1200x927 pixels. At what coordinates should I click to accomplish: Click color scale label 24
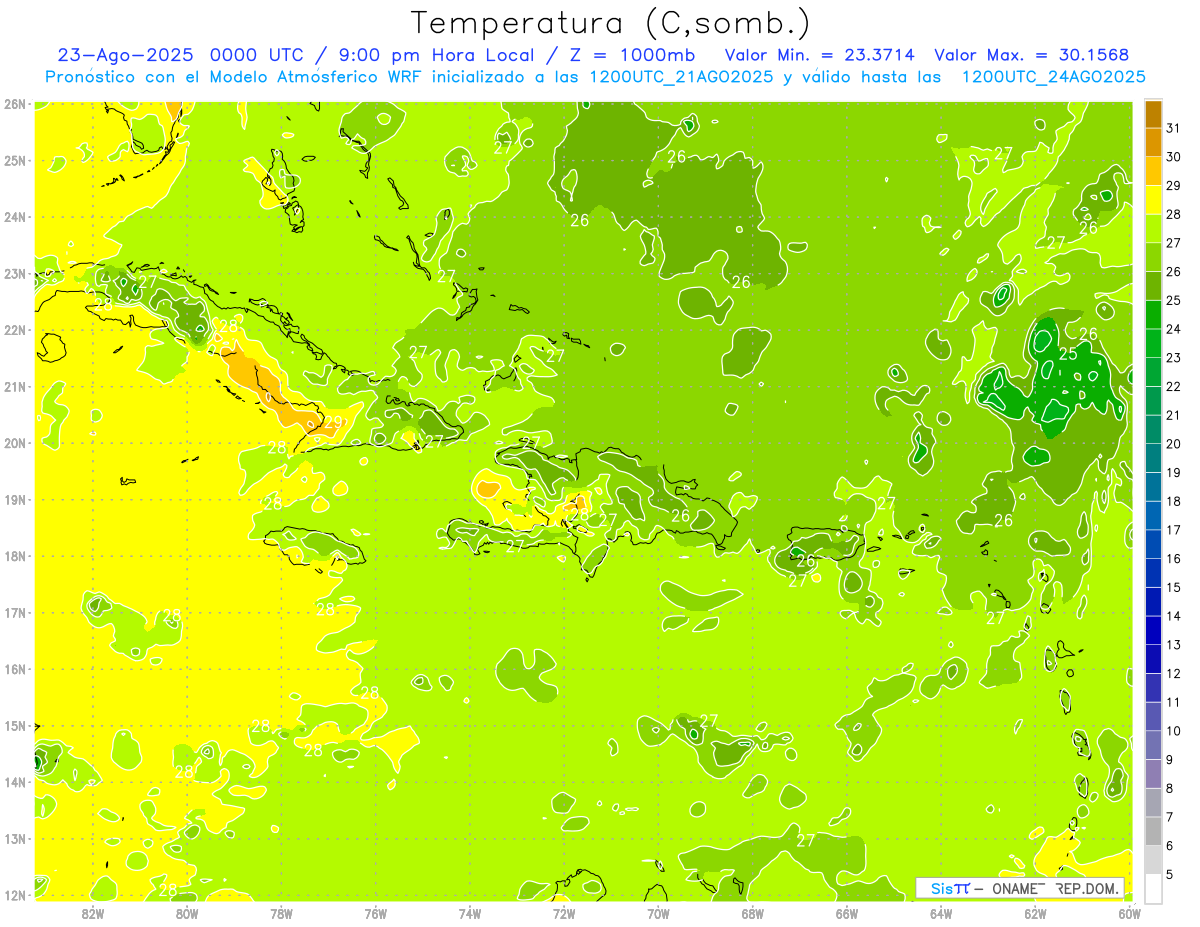coord(1173,329)
